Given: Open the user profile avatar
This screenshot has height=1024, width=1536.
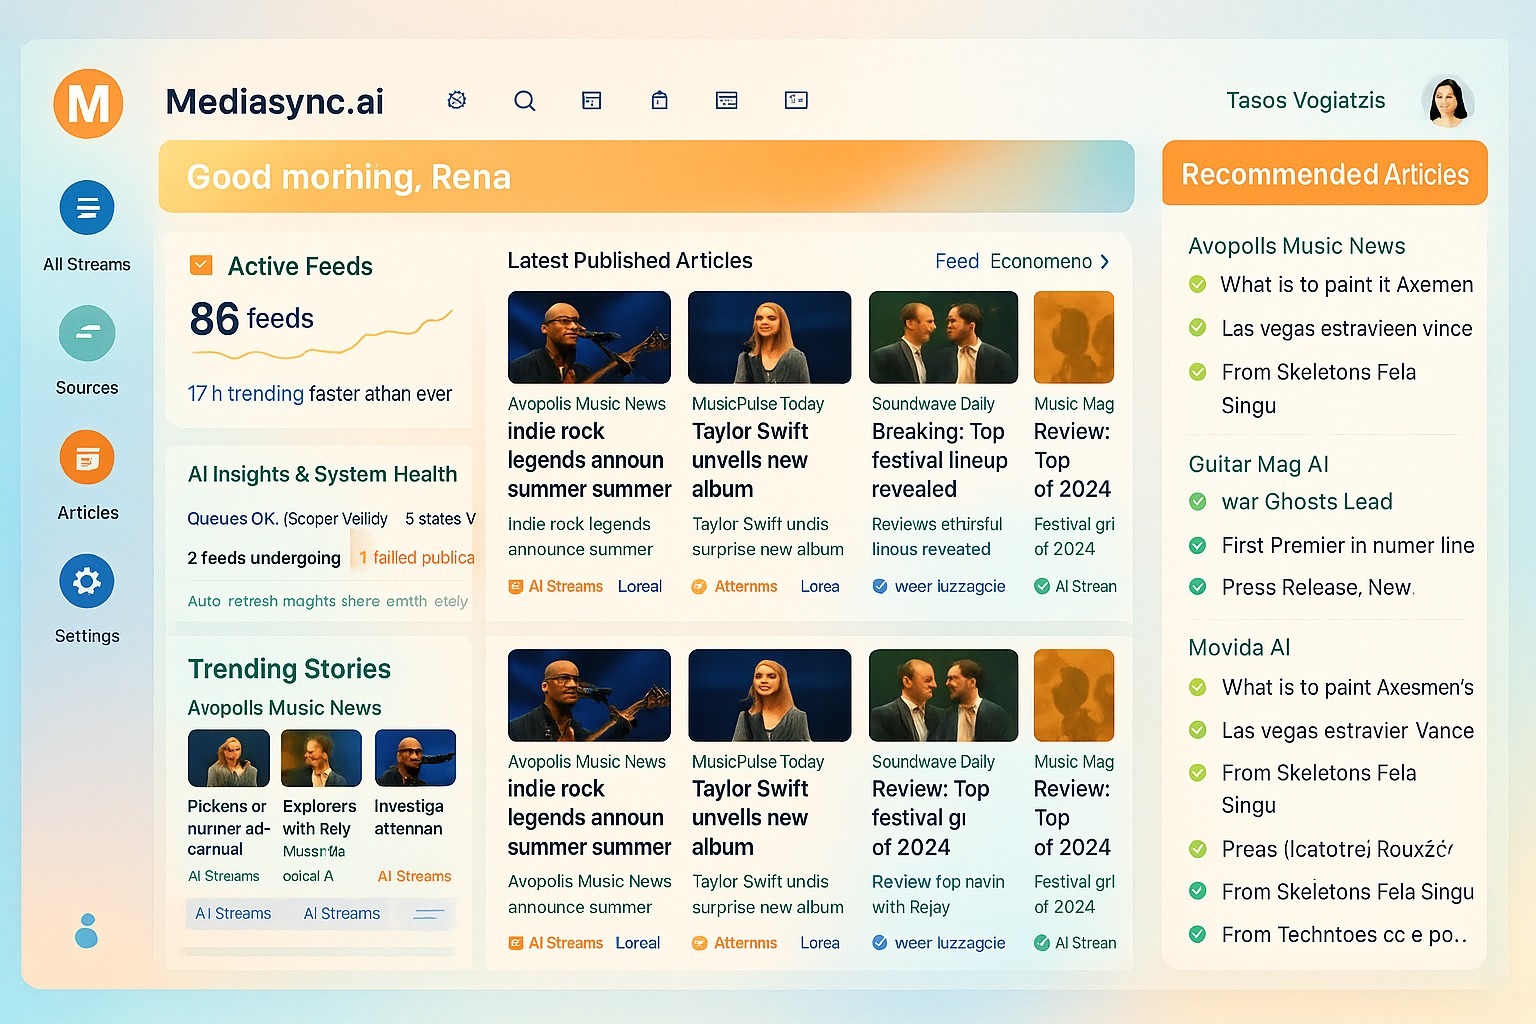Looking at the screenshot, I should [x=1447, y=101].
